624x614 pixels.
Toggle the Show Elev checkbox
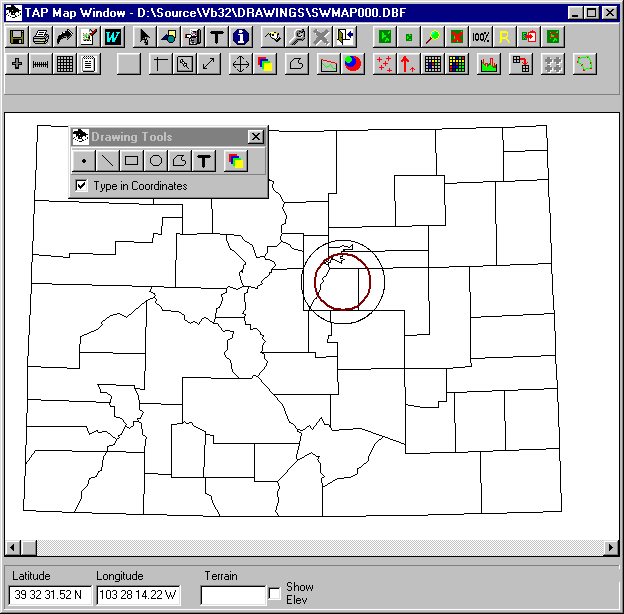(274, 593)
